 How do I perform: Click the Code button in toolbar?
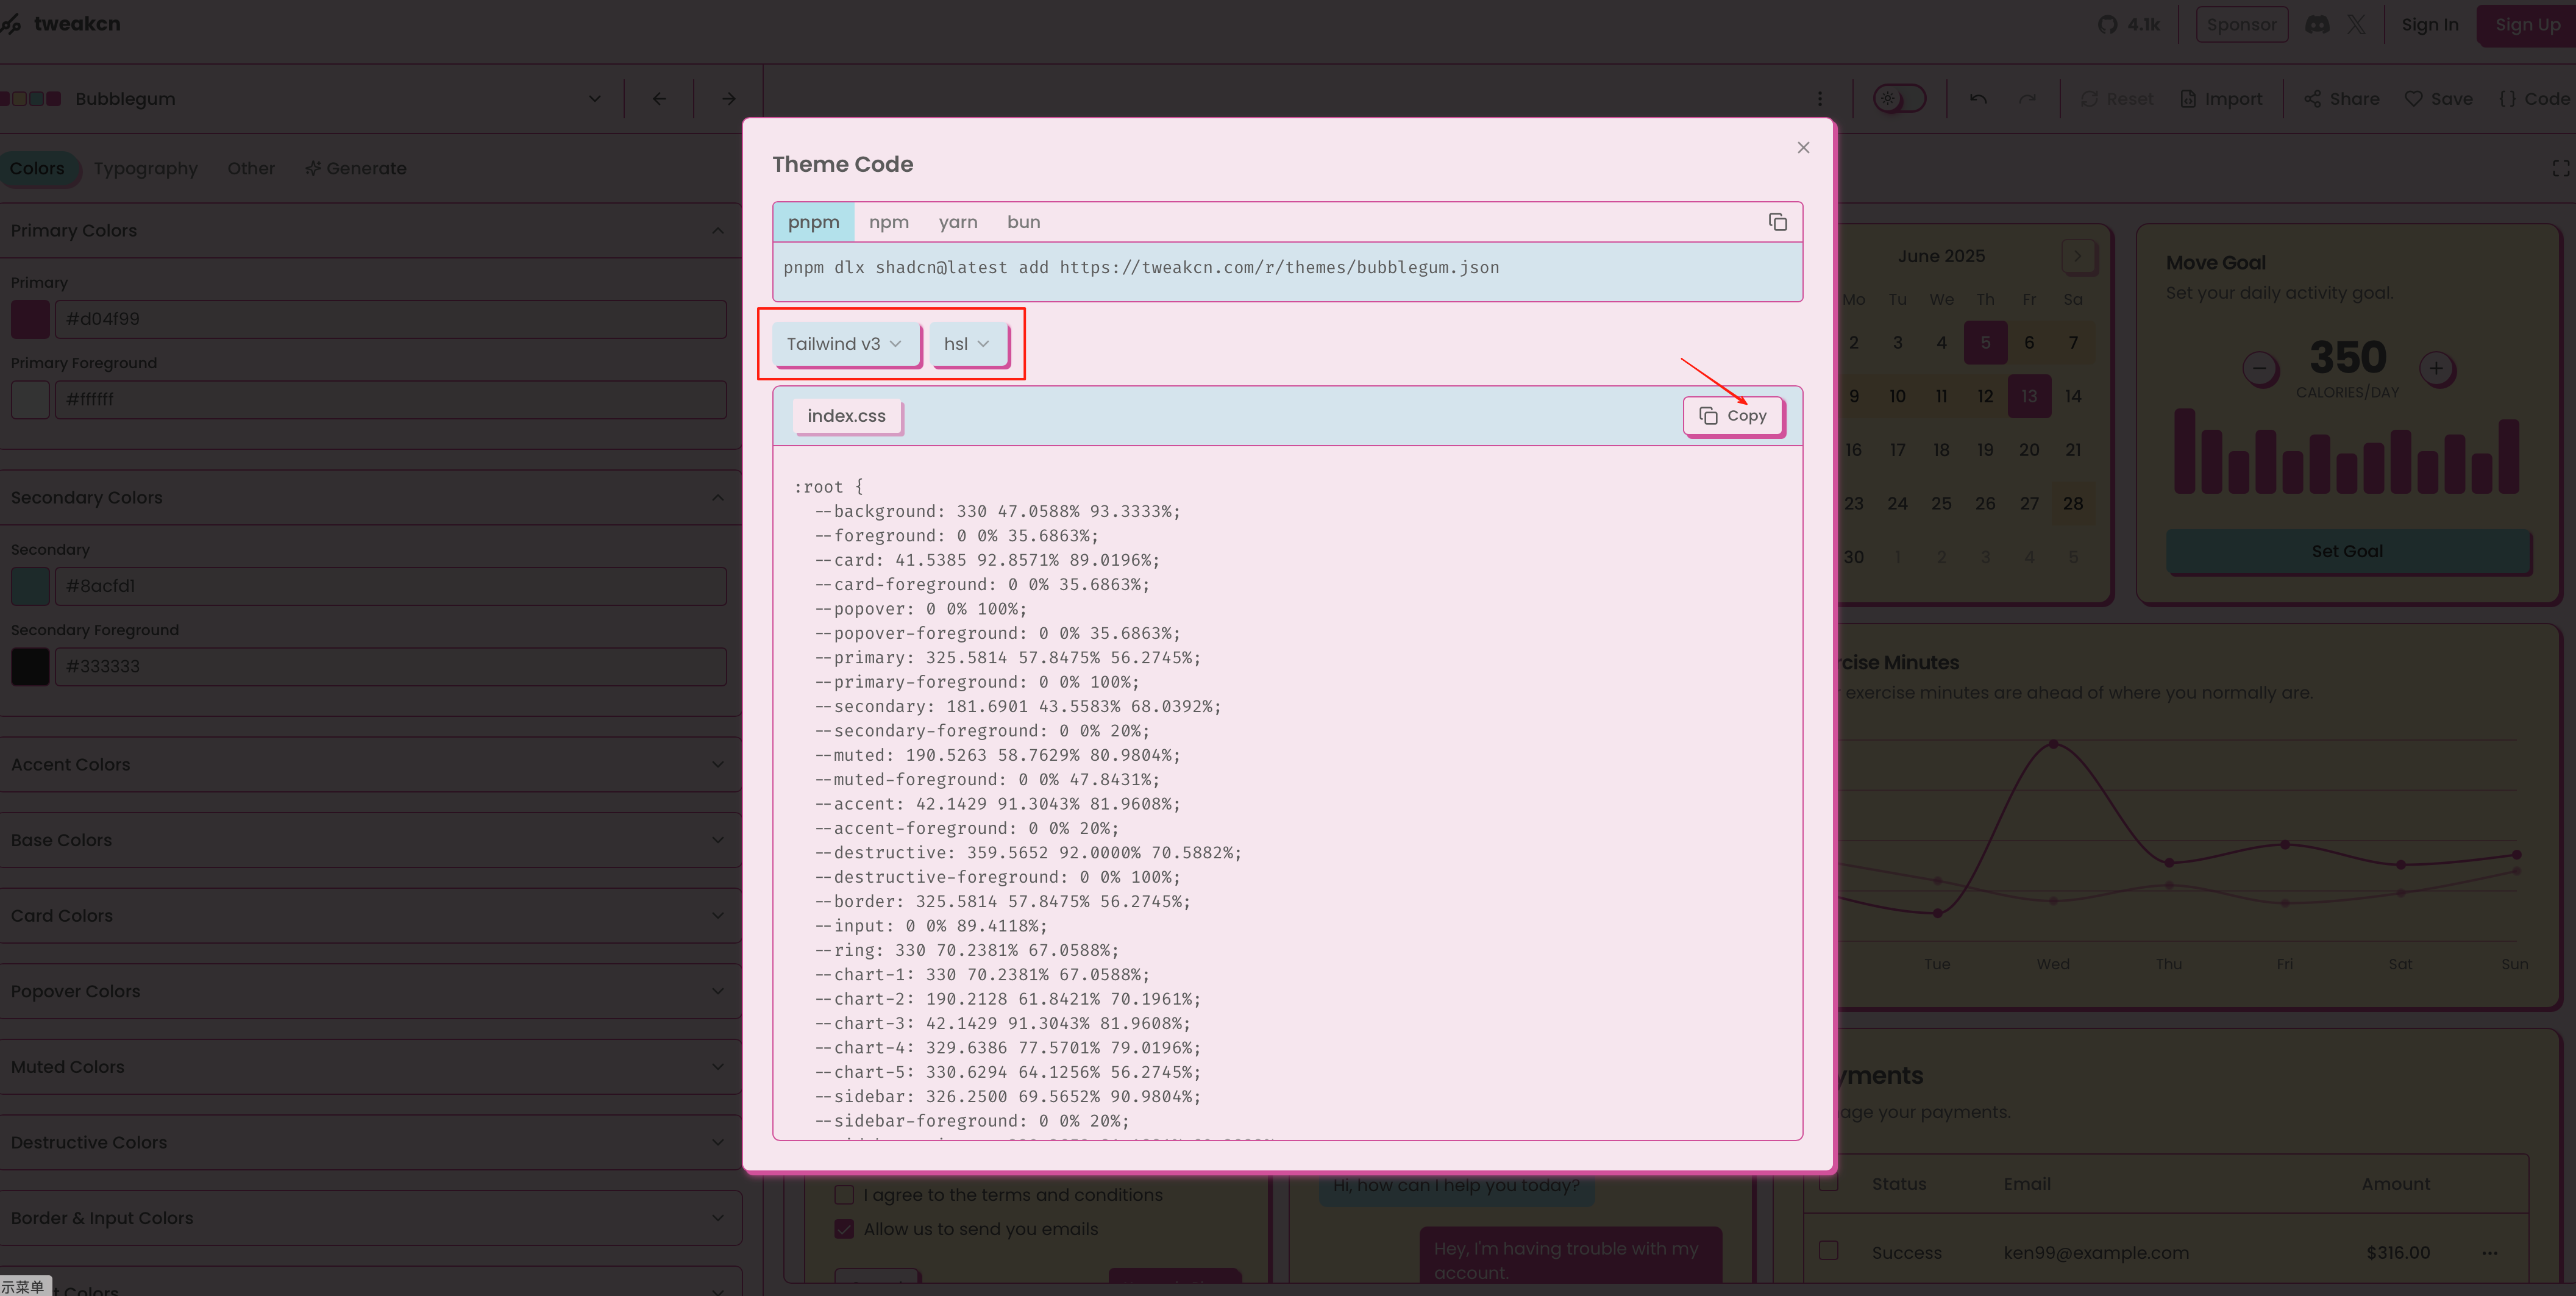point(2534,99)
